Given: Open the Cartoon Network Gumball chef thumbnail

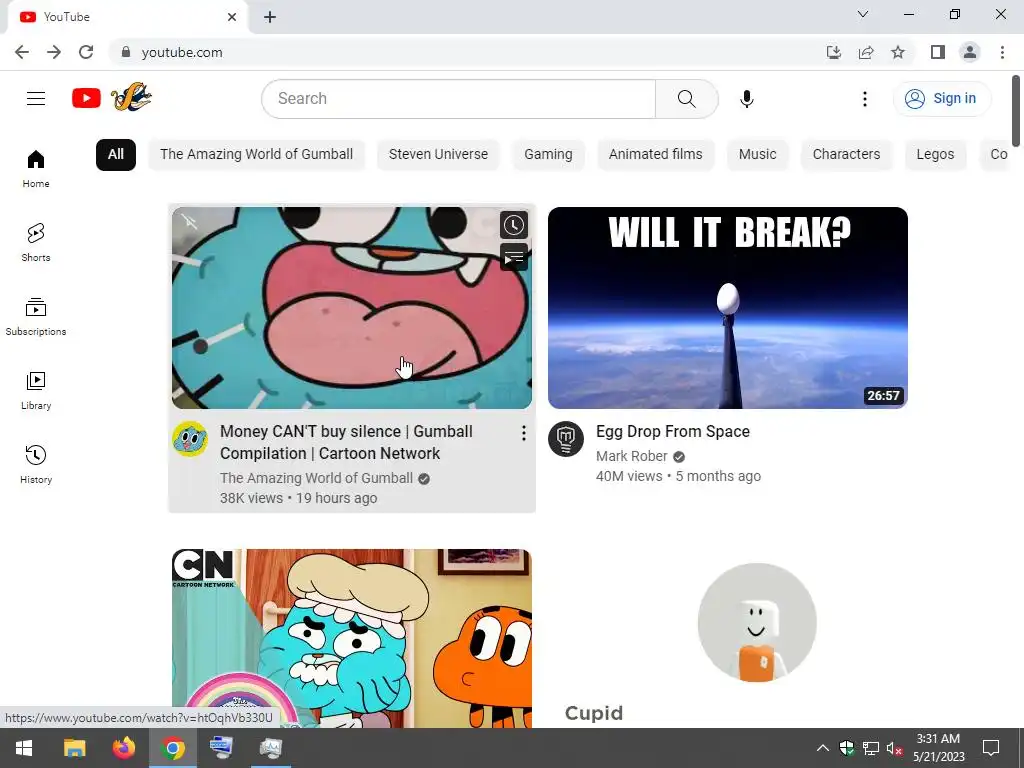Looking at the screenshot, I should pyautogui.click(x=351, y=638).
